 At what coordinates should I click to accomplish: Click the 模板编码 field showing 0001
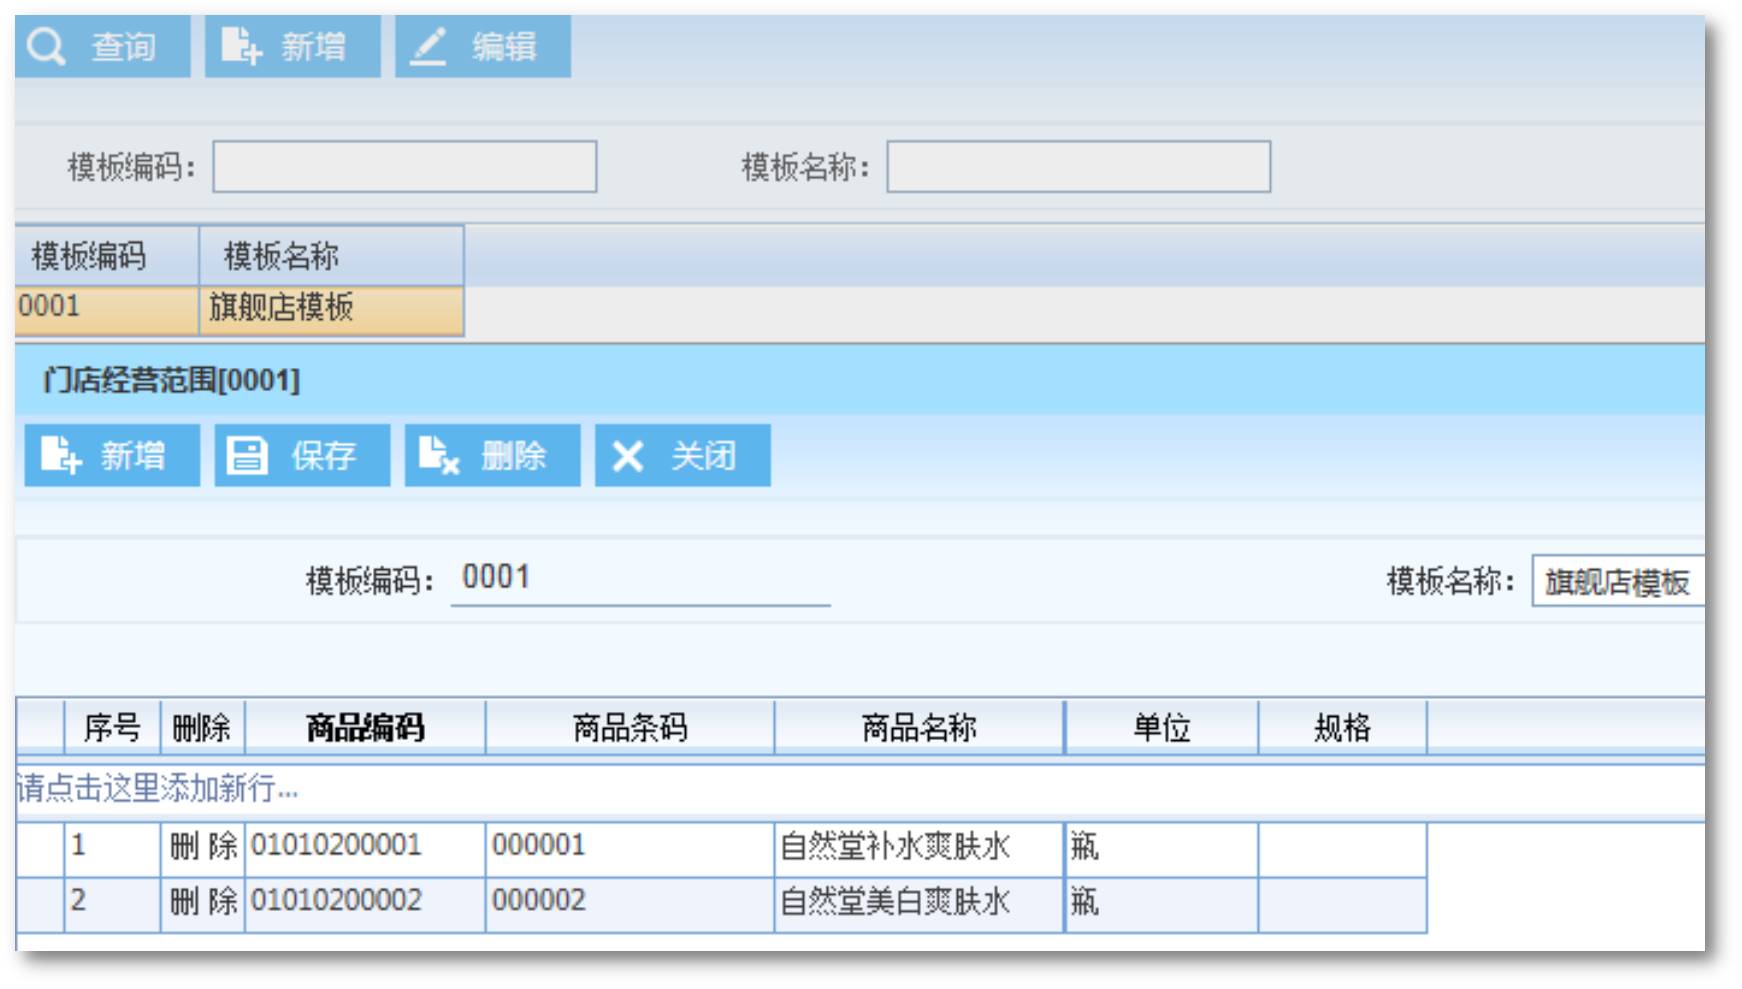coord(640,579)
